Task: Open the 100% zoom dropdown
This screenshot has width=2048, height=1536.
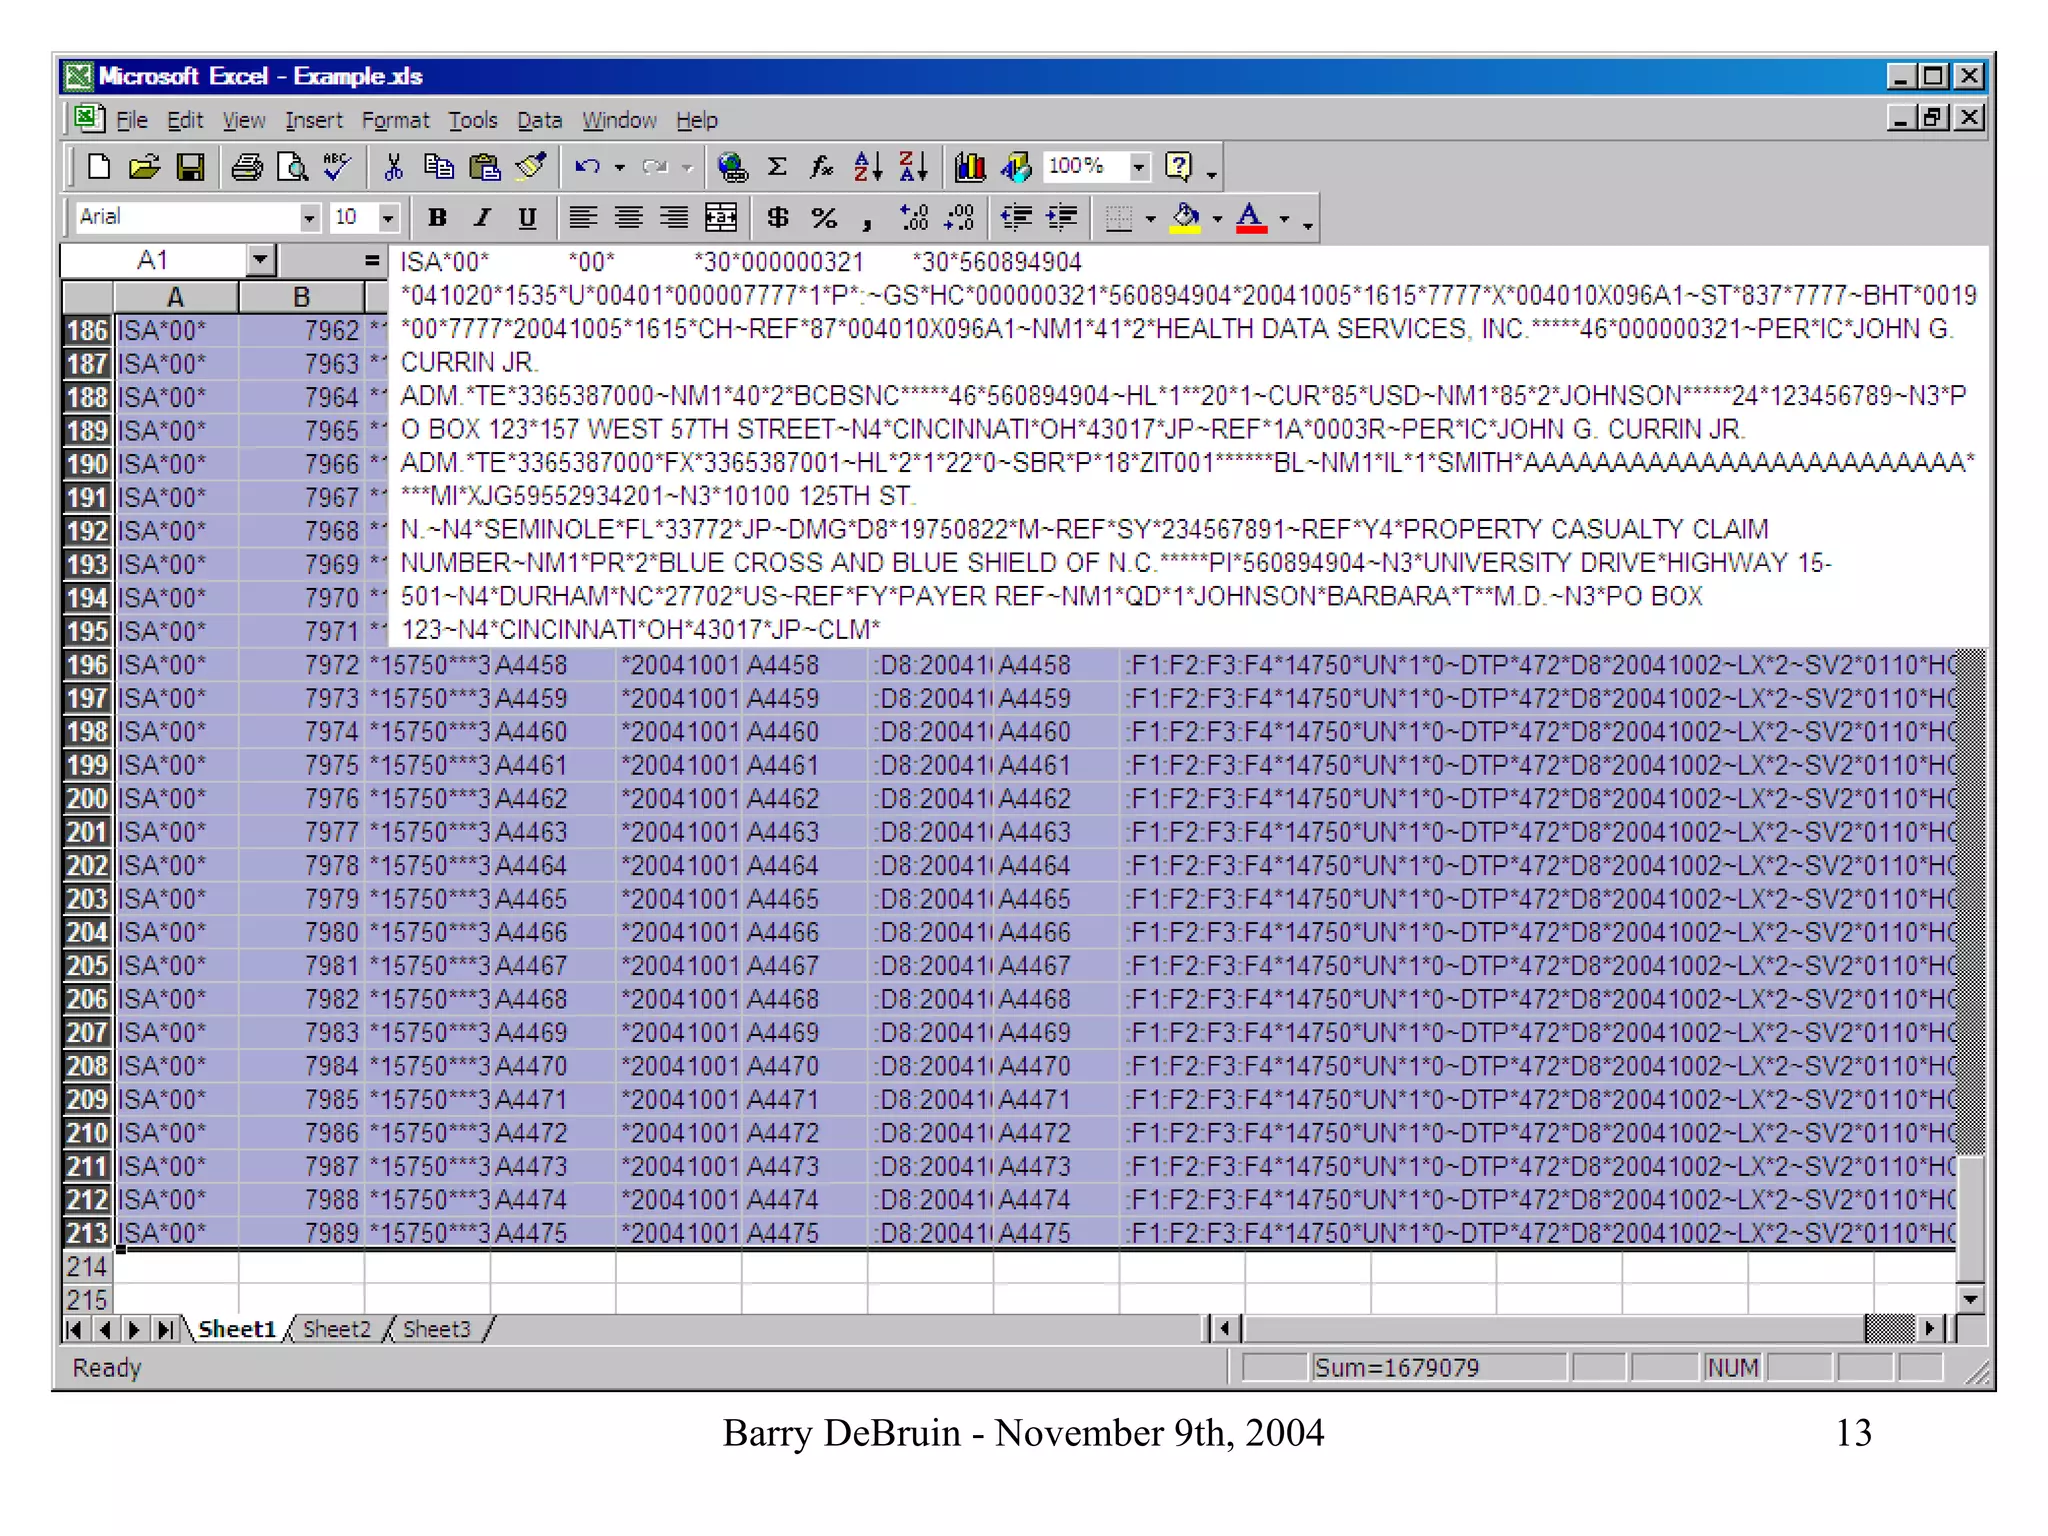Action: coord(1139,167)
